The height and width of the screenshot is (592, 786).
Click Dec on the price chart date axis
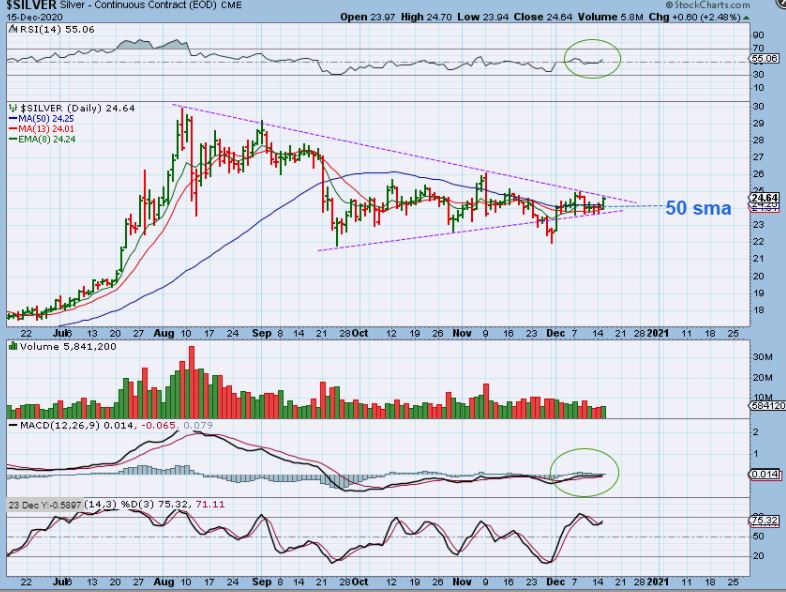click(x=555, y=333)
